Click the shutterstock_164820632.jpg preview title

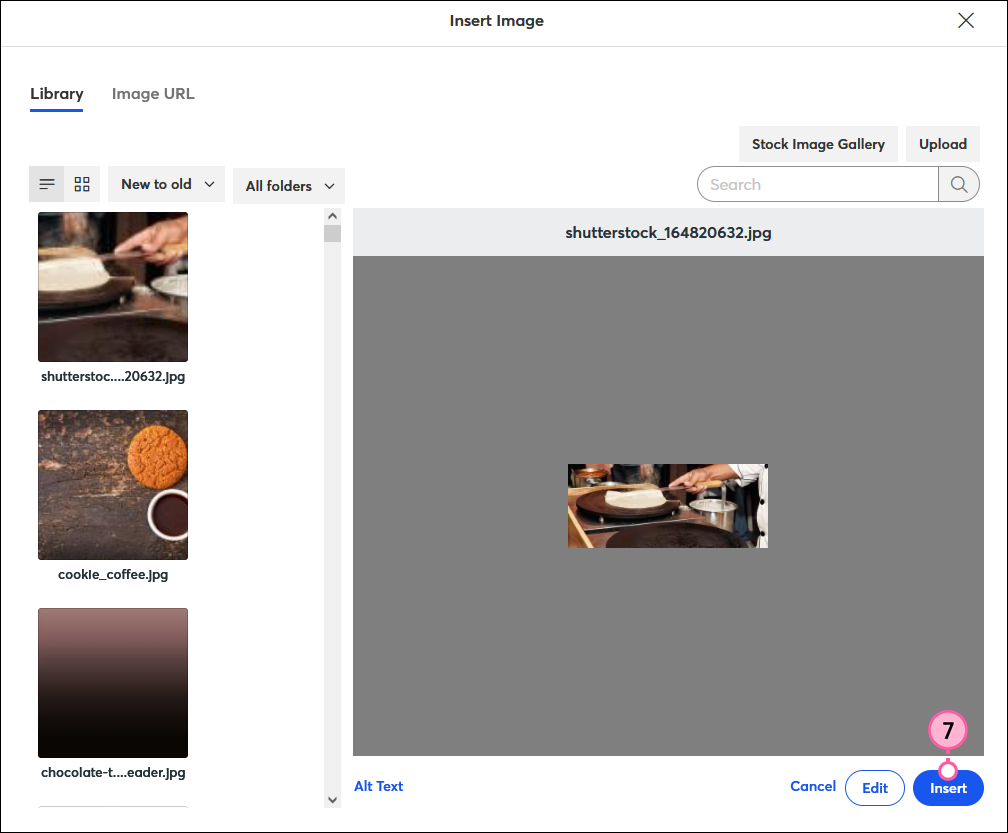[668, 233]
